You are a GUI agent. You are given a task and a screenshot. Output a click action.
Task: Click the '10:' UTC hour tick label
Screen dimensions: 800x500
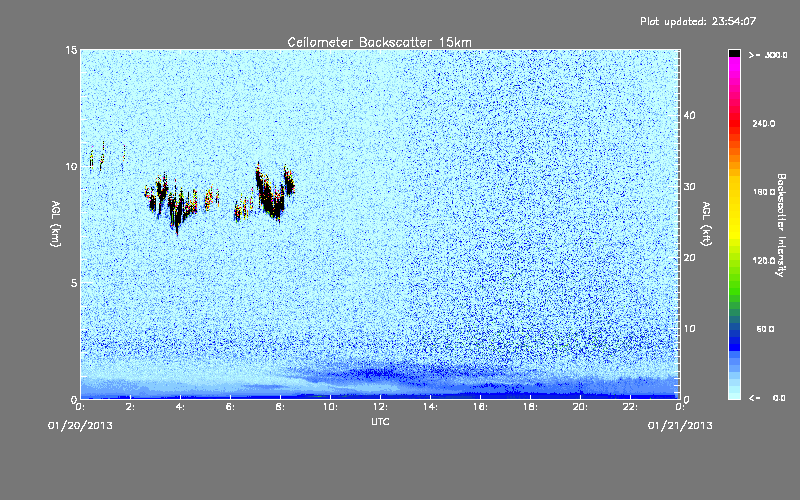(x=330, y=407)
